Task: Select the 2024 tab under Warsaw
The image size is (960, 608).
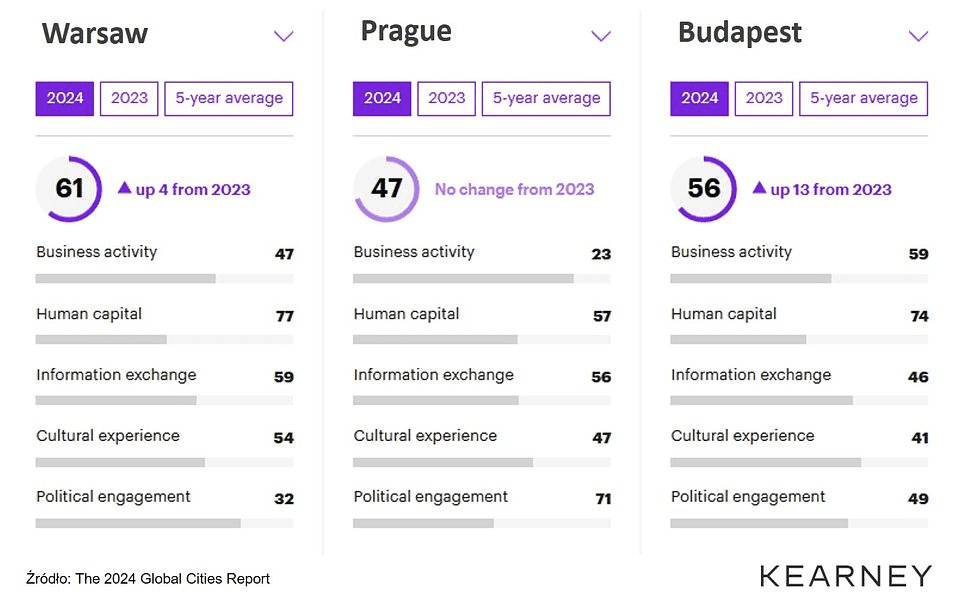Action: tap(65, 99)
